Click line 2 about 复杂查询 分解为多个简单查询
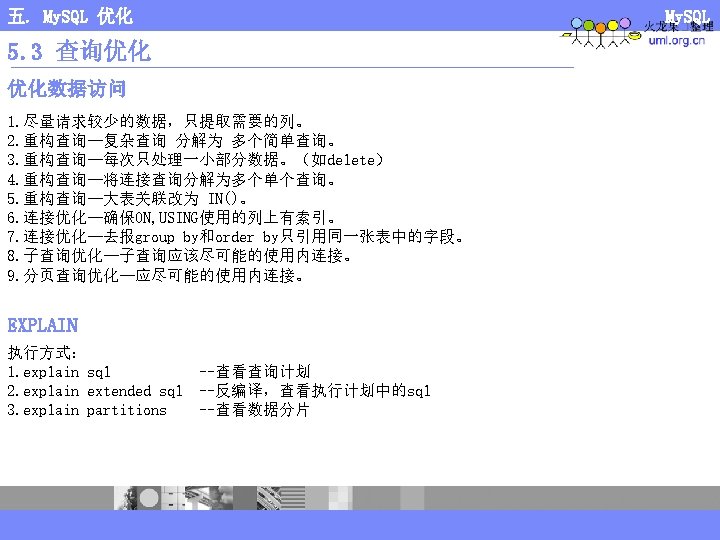This screenshot has width=720, height=540. point(171,141)
